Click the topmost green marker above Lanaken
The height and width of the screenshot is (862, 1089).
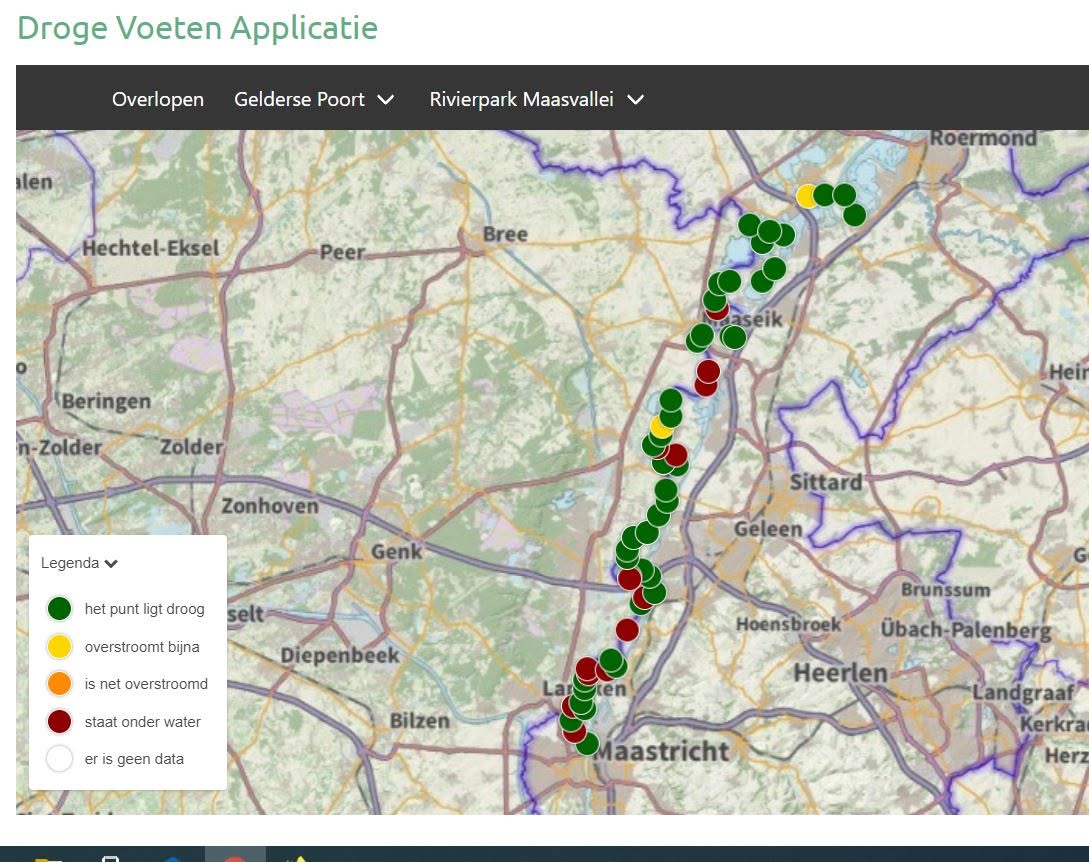pyautogui.click(x=611, y=660)
